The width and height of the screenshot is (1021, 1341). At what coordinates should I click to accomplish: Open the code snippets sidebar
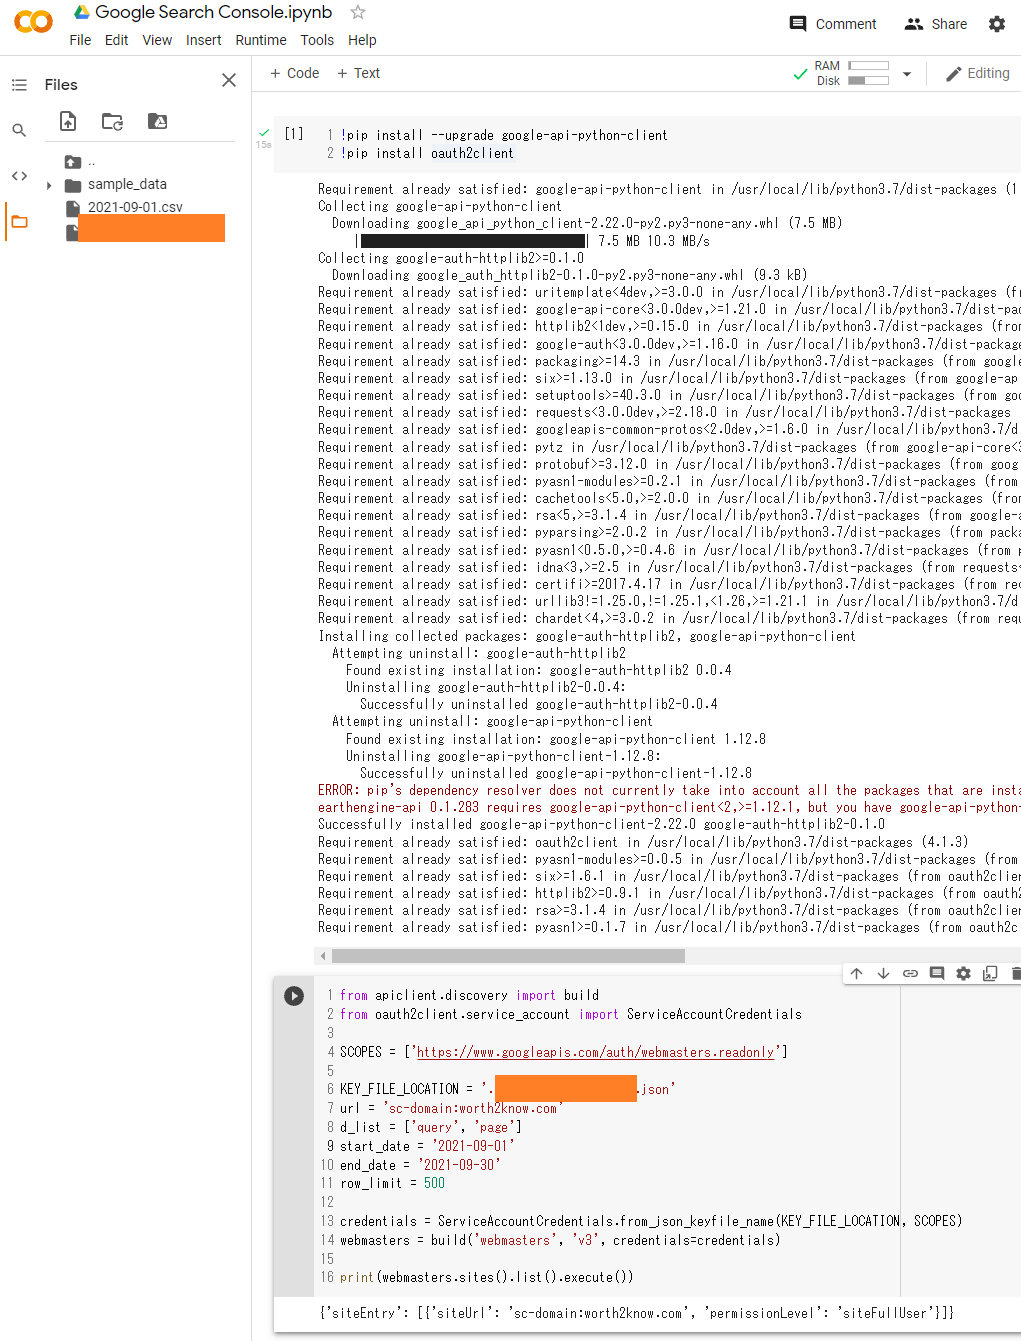(x=18, y=175)
